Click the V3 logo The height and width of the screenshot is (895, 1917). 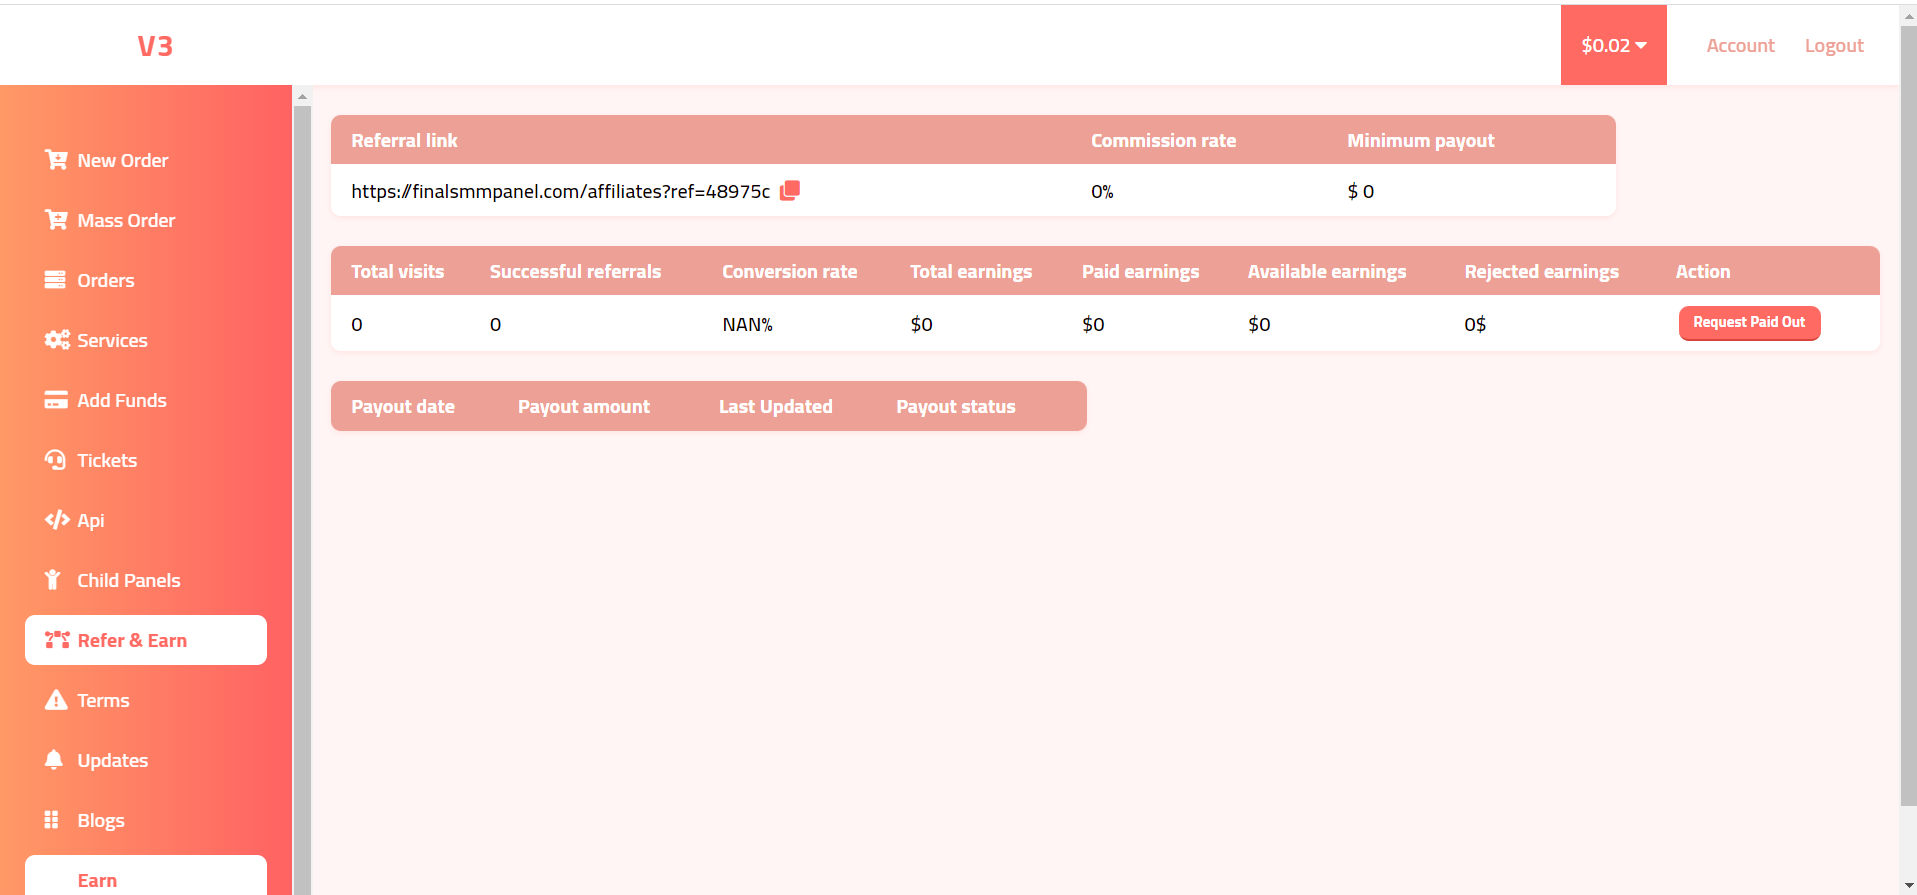point(155,46)
